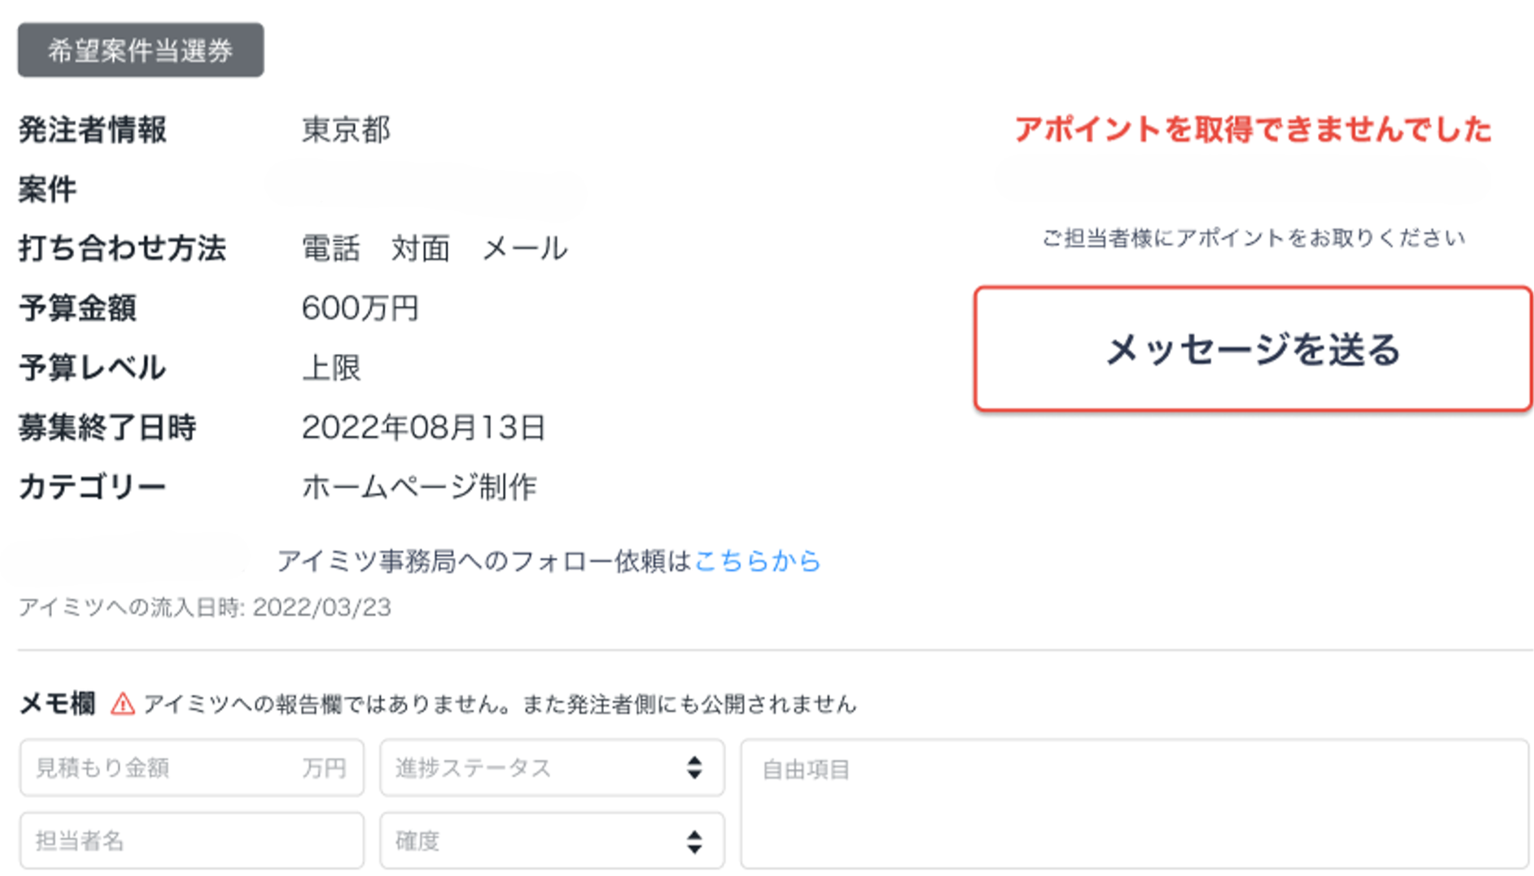Click the 600万円 budget amount
The image size is (1534, 876).
(360, 308)
